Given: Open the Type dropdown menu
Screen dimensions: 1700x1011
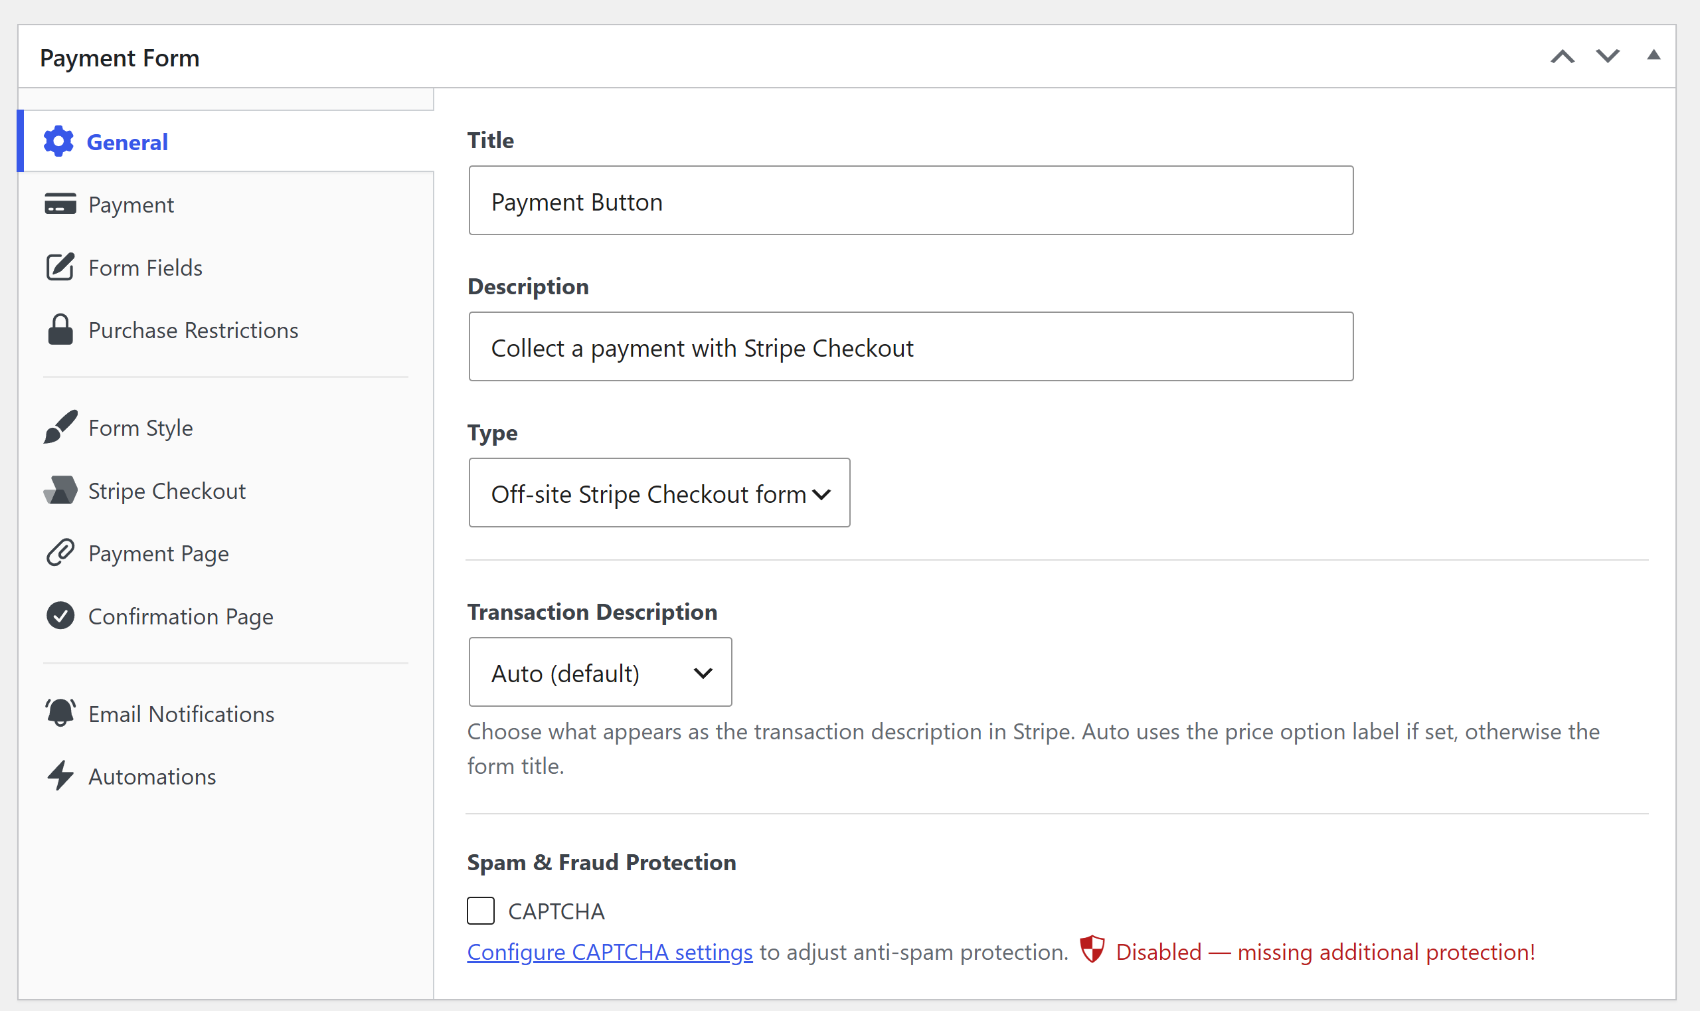Looking at the screenshot, I should [x=659, y=493].
